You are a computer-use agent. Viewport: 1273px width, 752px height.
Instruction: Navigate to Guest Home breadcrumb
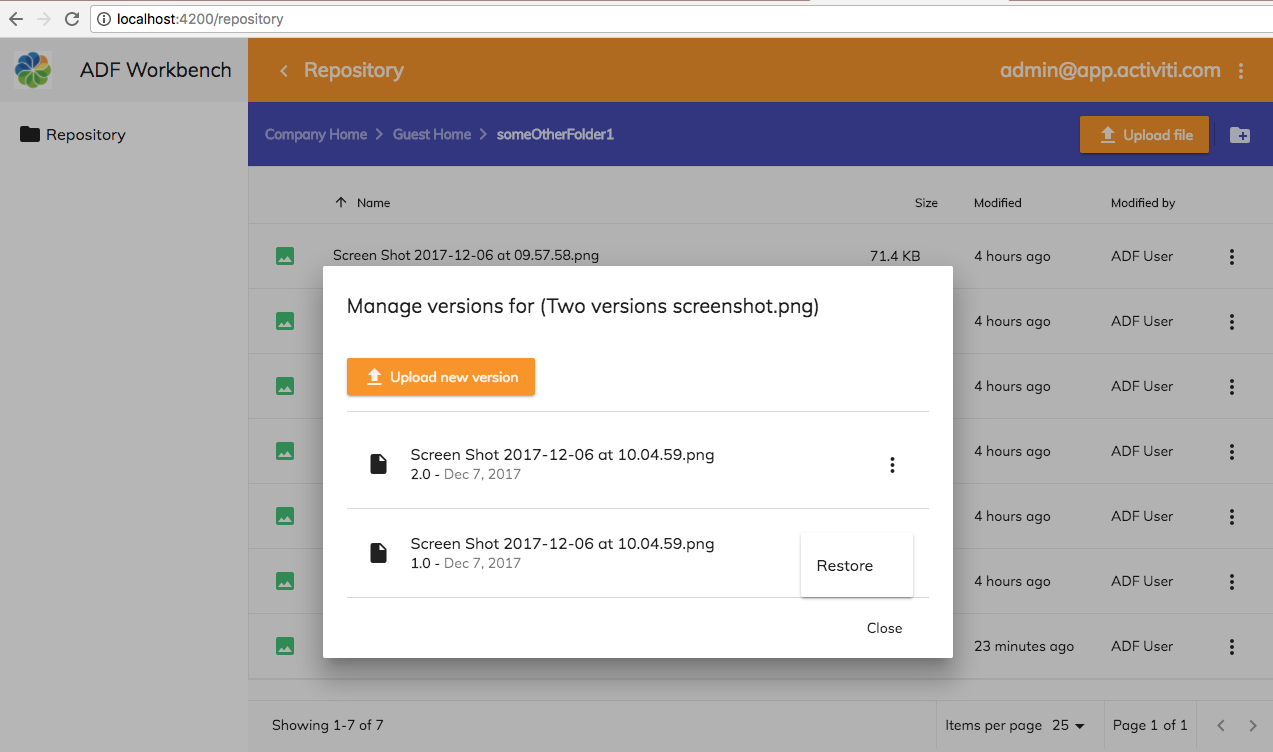tap(431, 134)
